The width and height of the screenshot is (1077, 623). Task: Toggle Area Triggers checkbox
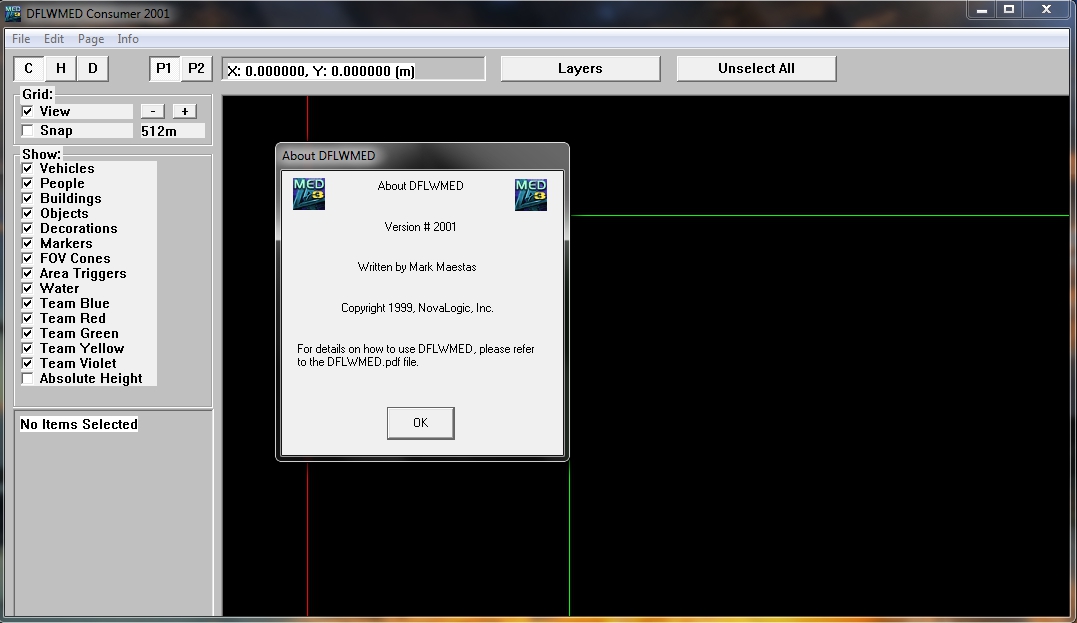(x=27, y=273)
